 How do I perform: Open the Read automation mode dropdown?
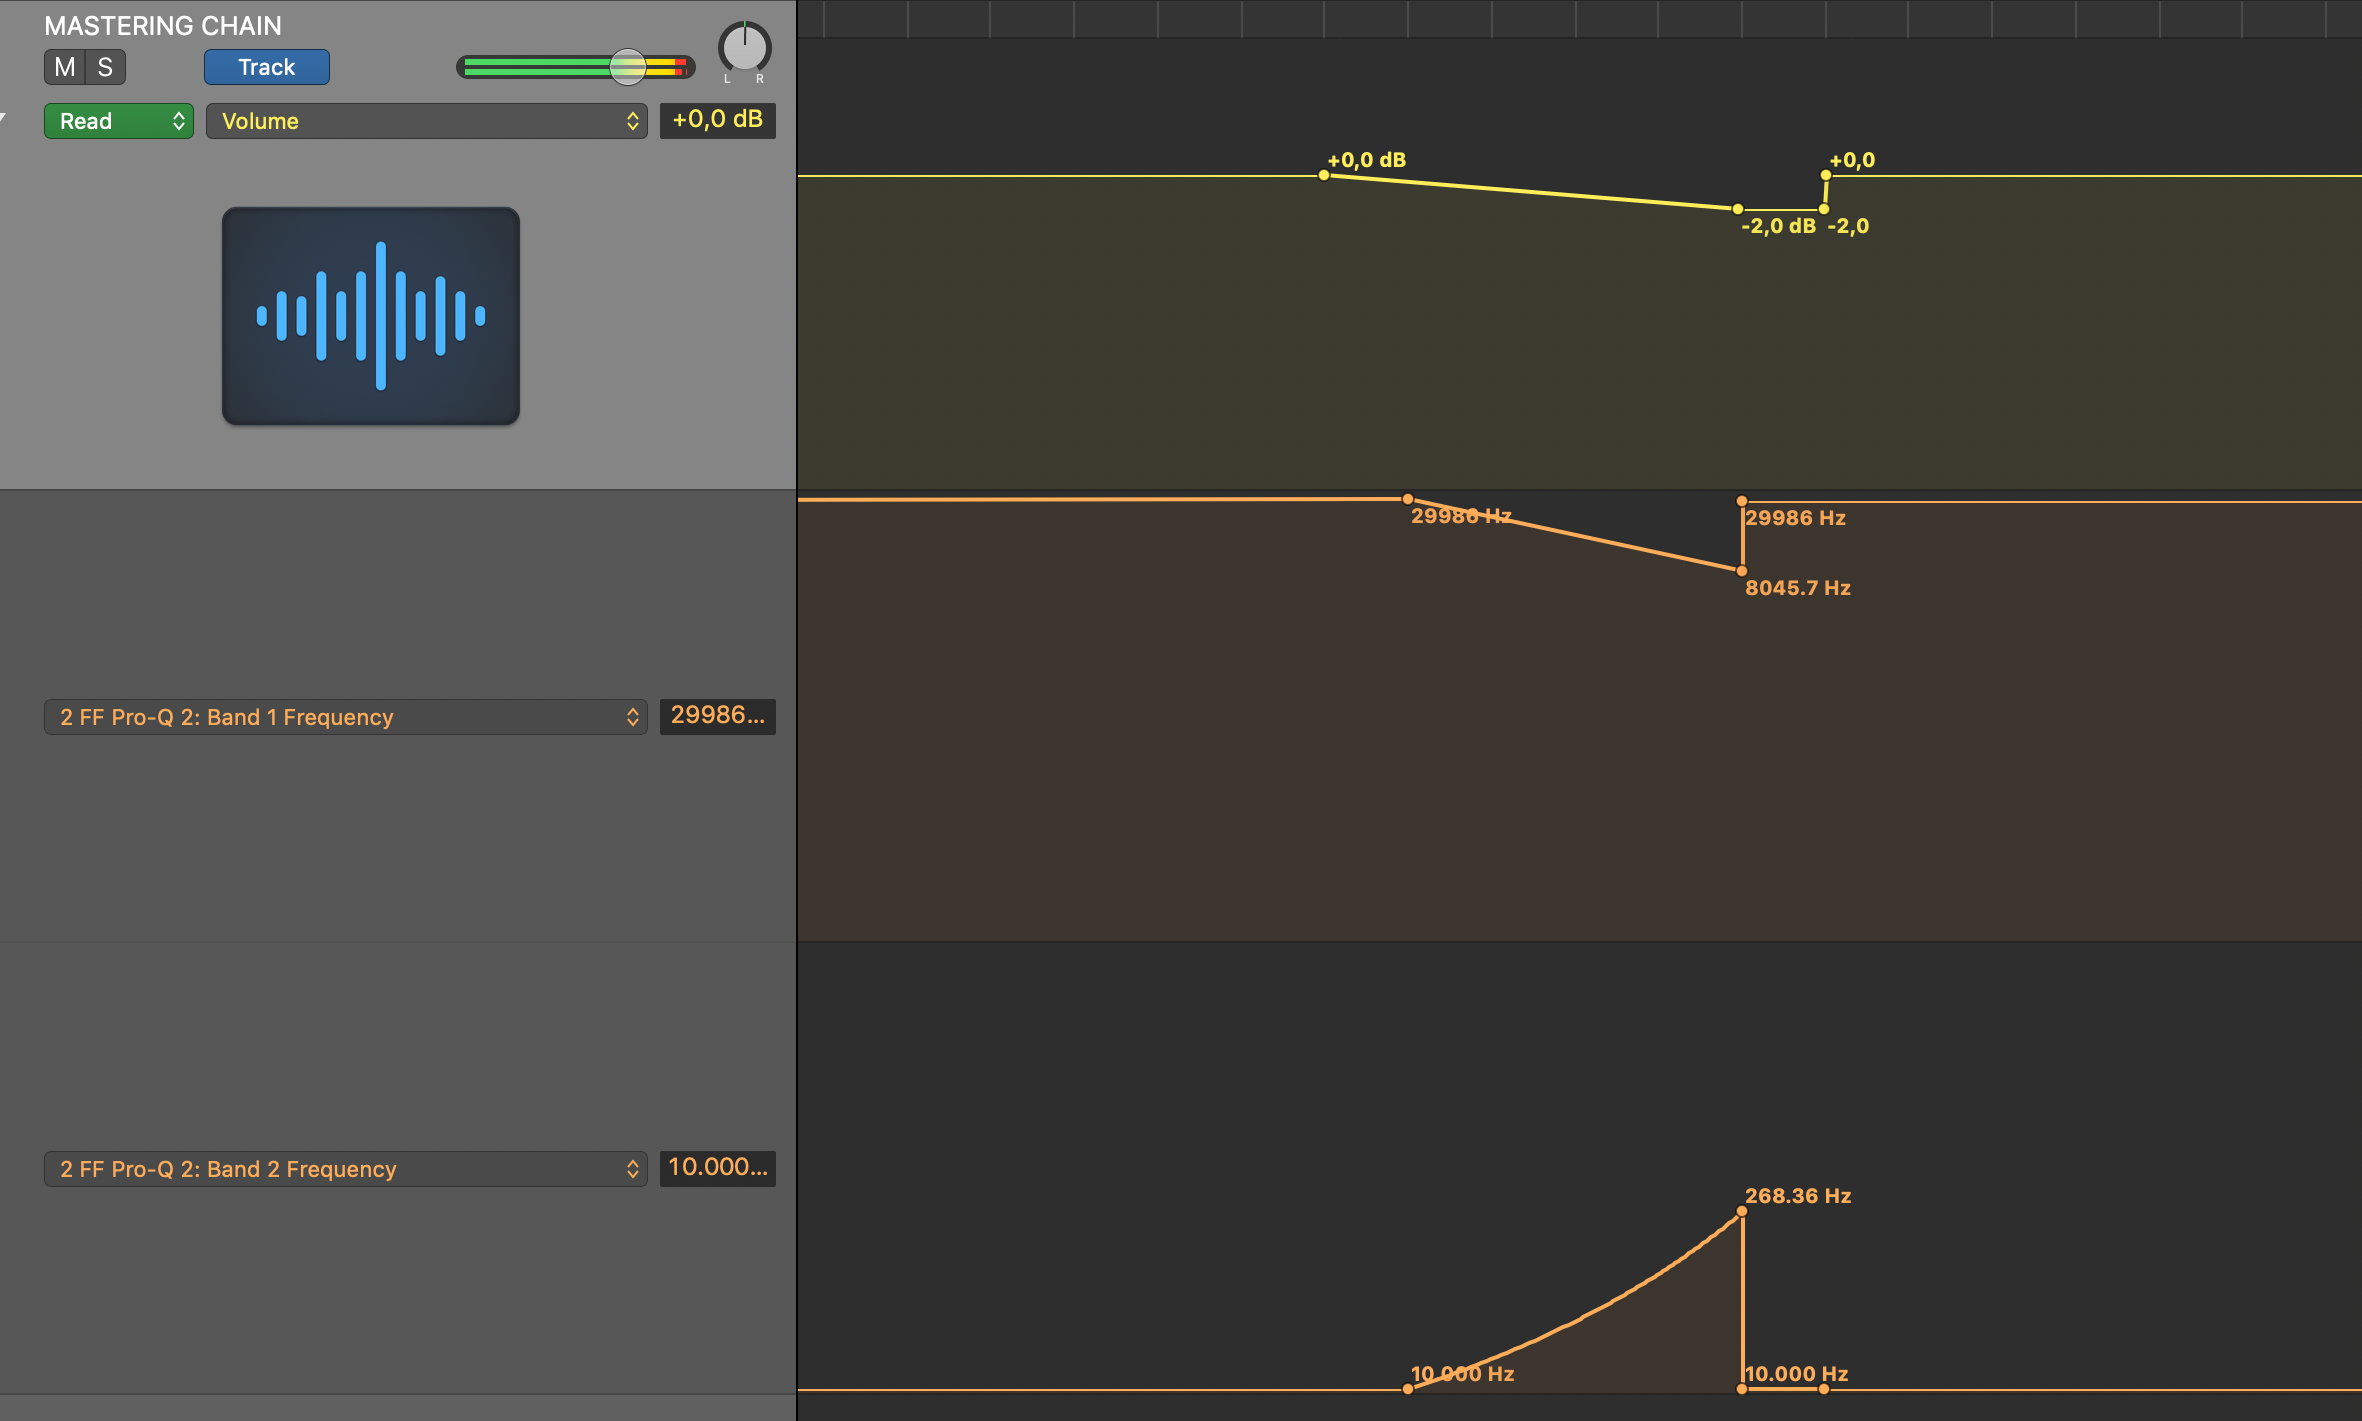pyautogui.click(x=118, y=120)
